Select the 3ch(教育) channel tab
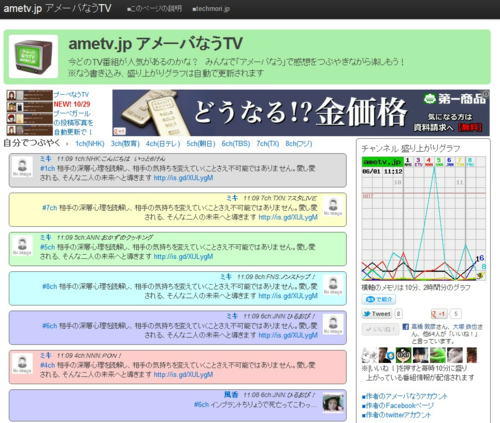The image size is (500, 423). point(125,144)
